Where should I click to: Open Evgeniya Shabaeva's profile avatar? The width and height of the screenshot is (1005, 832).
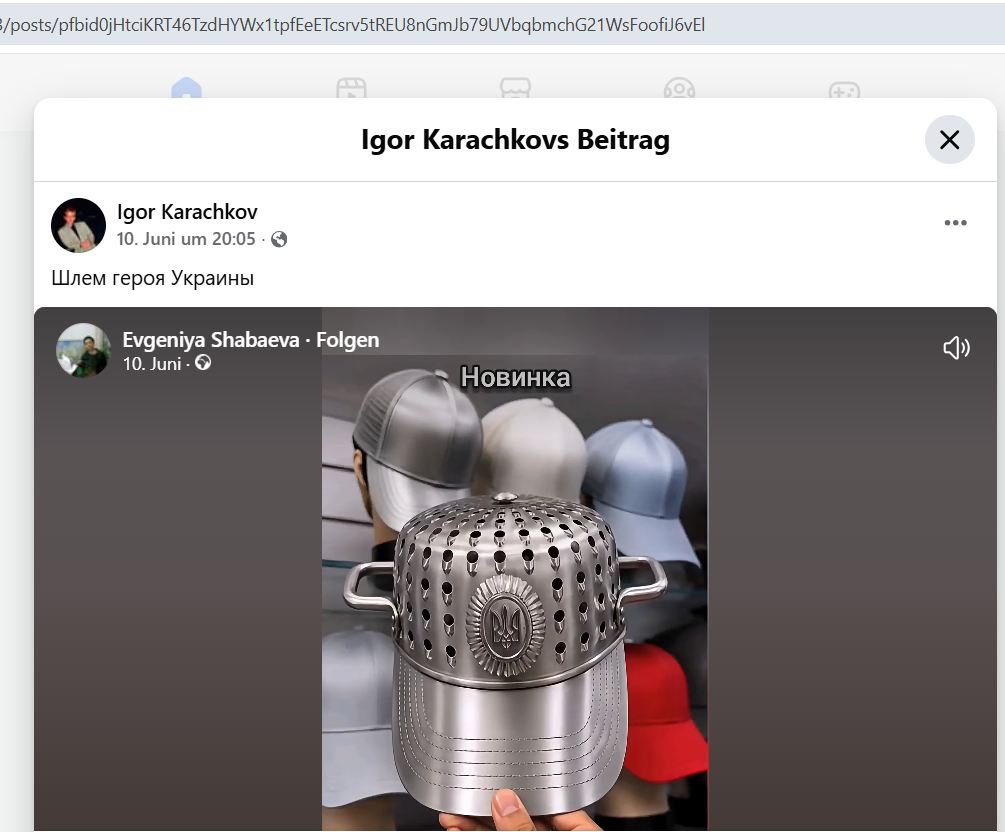(83, 350)
